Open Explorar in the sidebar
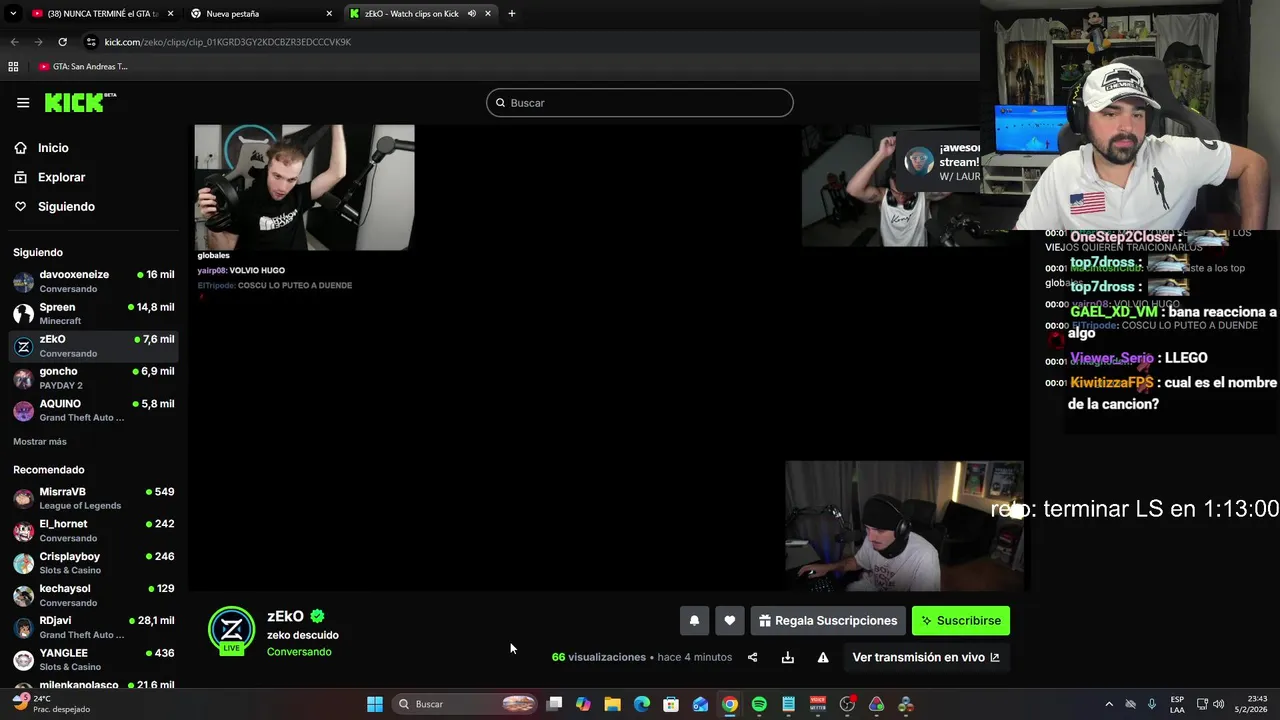Screen dimensions: 1280x720 point(61,177)
